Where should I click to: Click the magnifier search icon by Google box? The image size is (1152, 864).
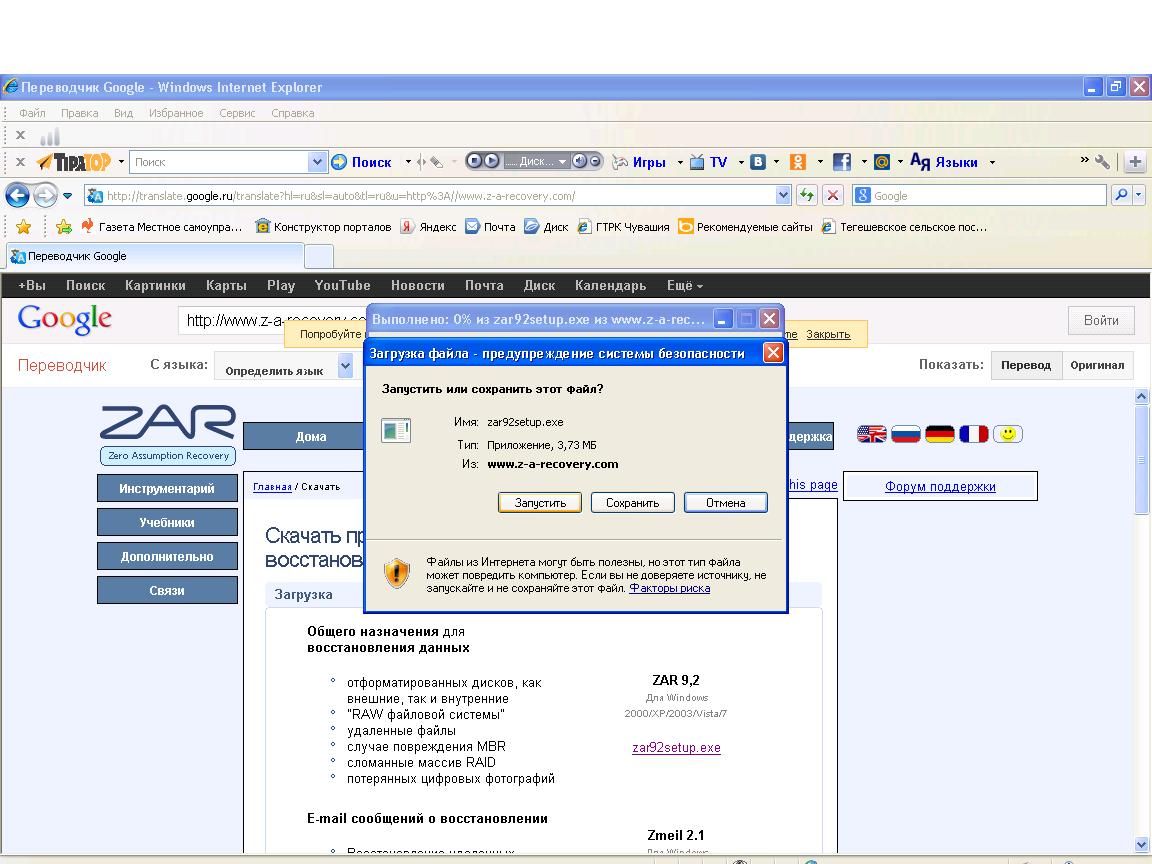1121,195
